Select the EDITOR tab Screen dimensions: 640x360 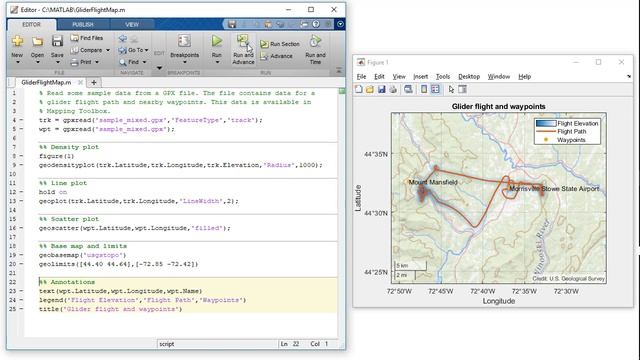point(31,24)
